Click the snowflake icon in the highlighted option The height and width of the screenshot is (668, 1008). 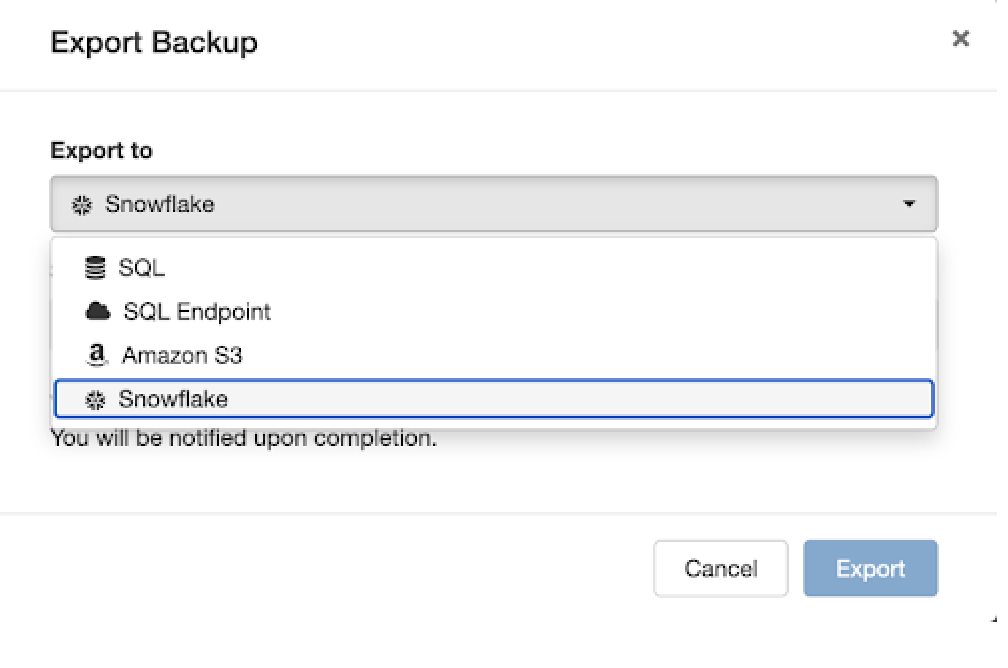click(x=95, y=400)
